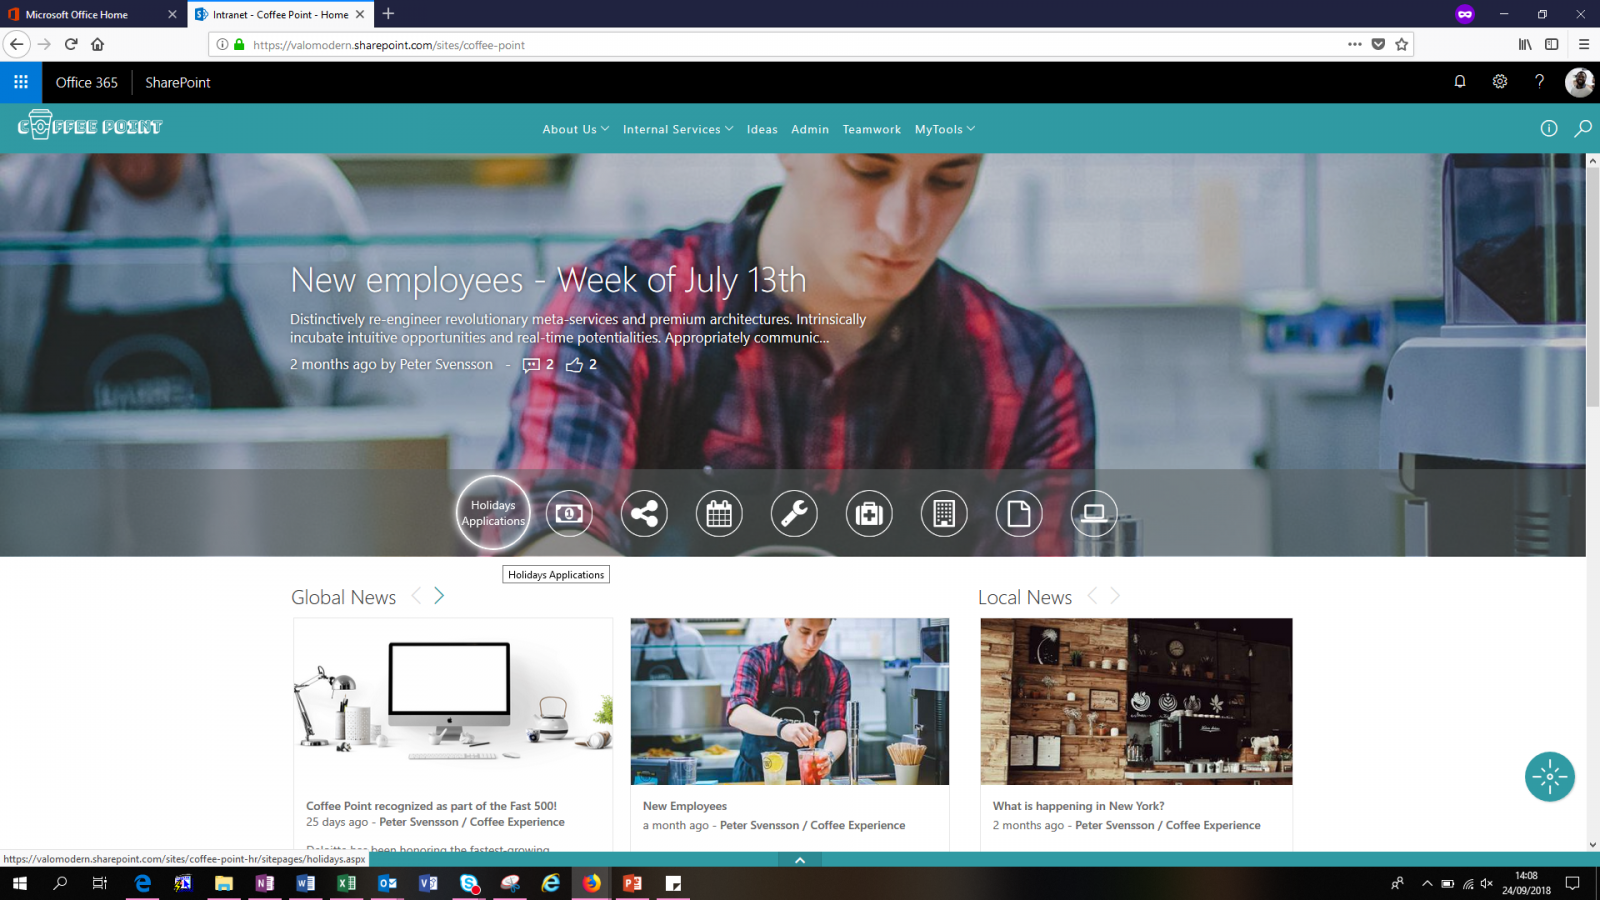Viewport: 1600px width, 900px height.
Task: Expand the Internal Services menu
Action: tap(678, 129)
